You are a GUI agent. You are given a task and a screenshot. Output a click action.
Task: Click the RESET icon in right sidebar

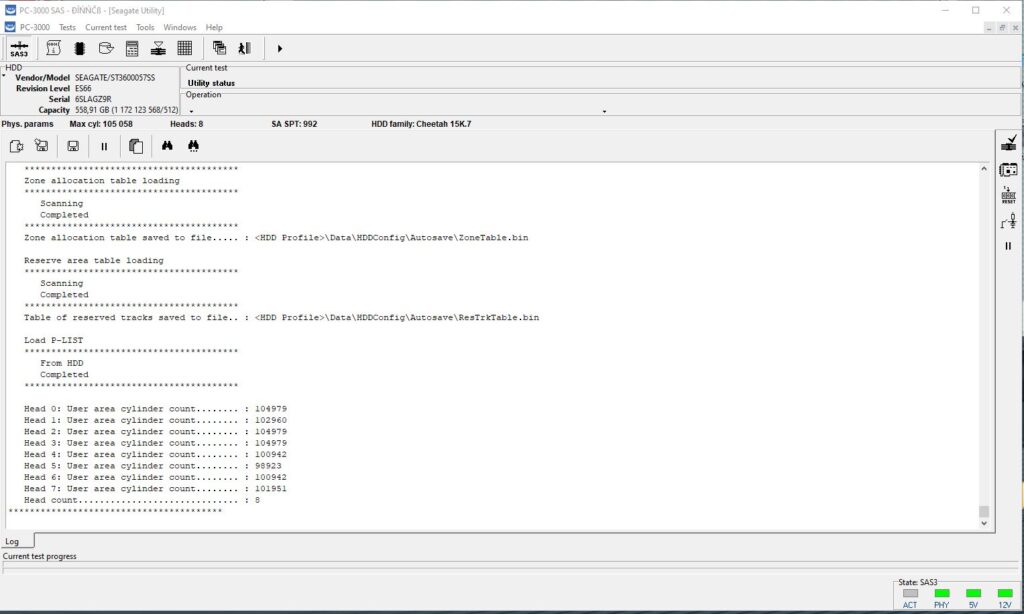pos(1008,195)
